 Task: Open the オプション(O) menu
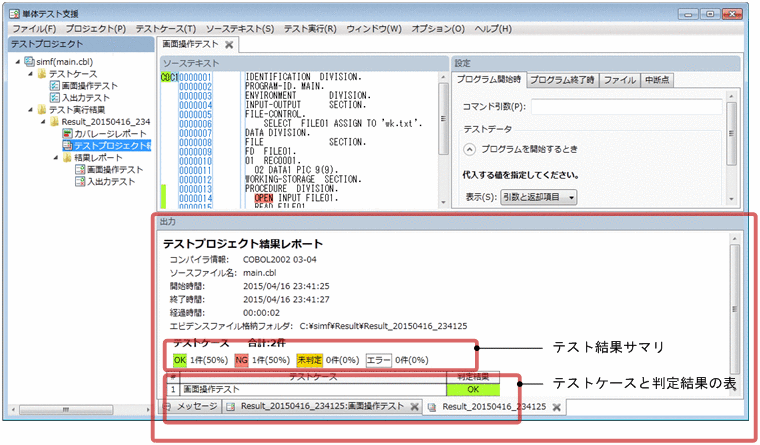[438, 29]
